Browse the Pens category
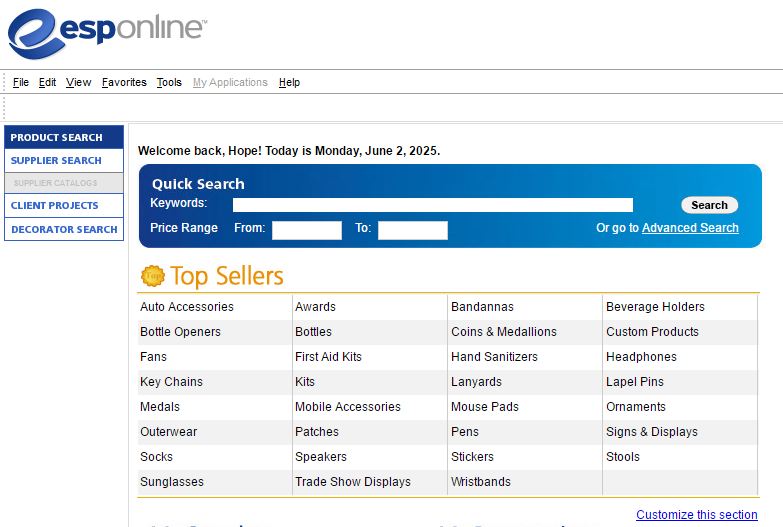 click(465, 432)
